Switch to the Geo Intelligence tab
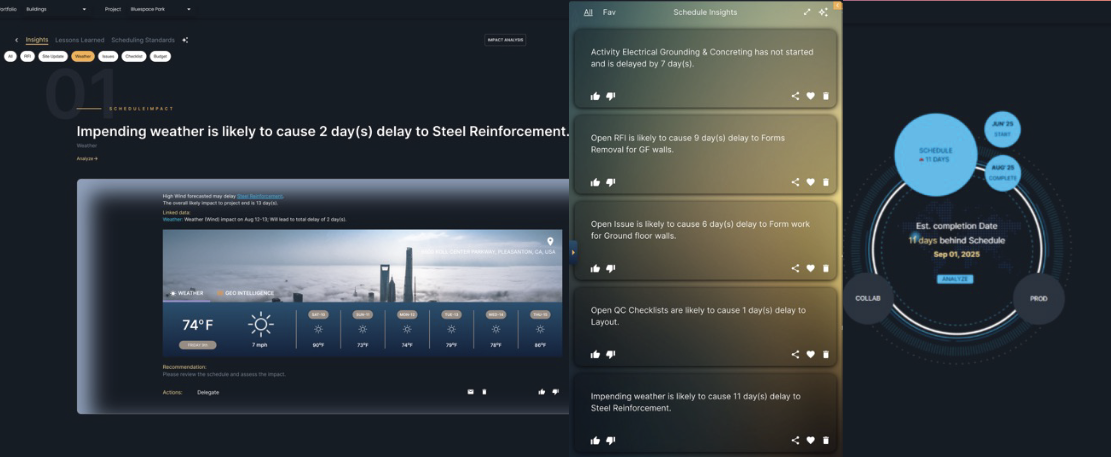 (245, 293)
